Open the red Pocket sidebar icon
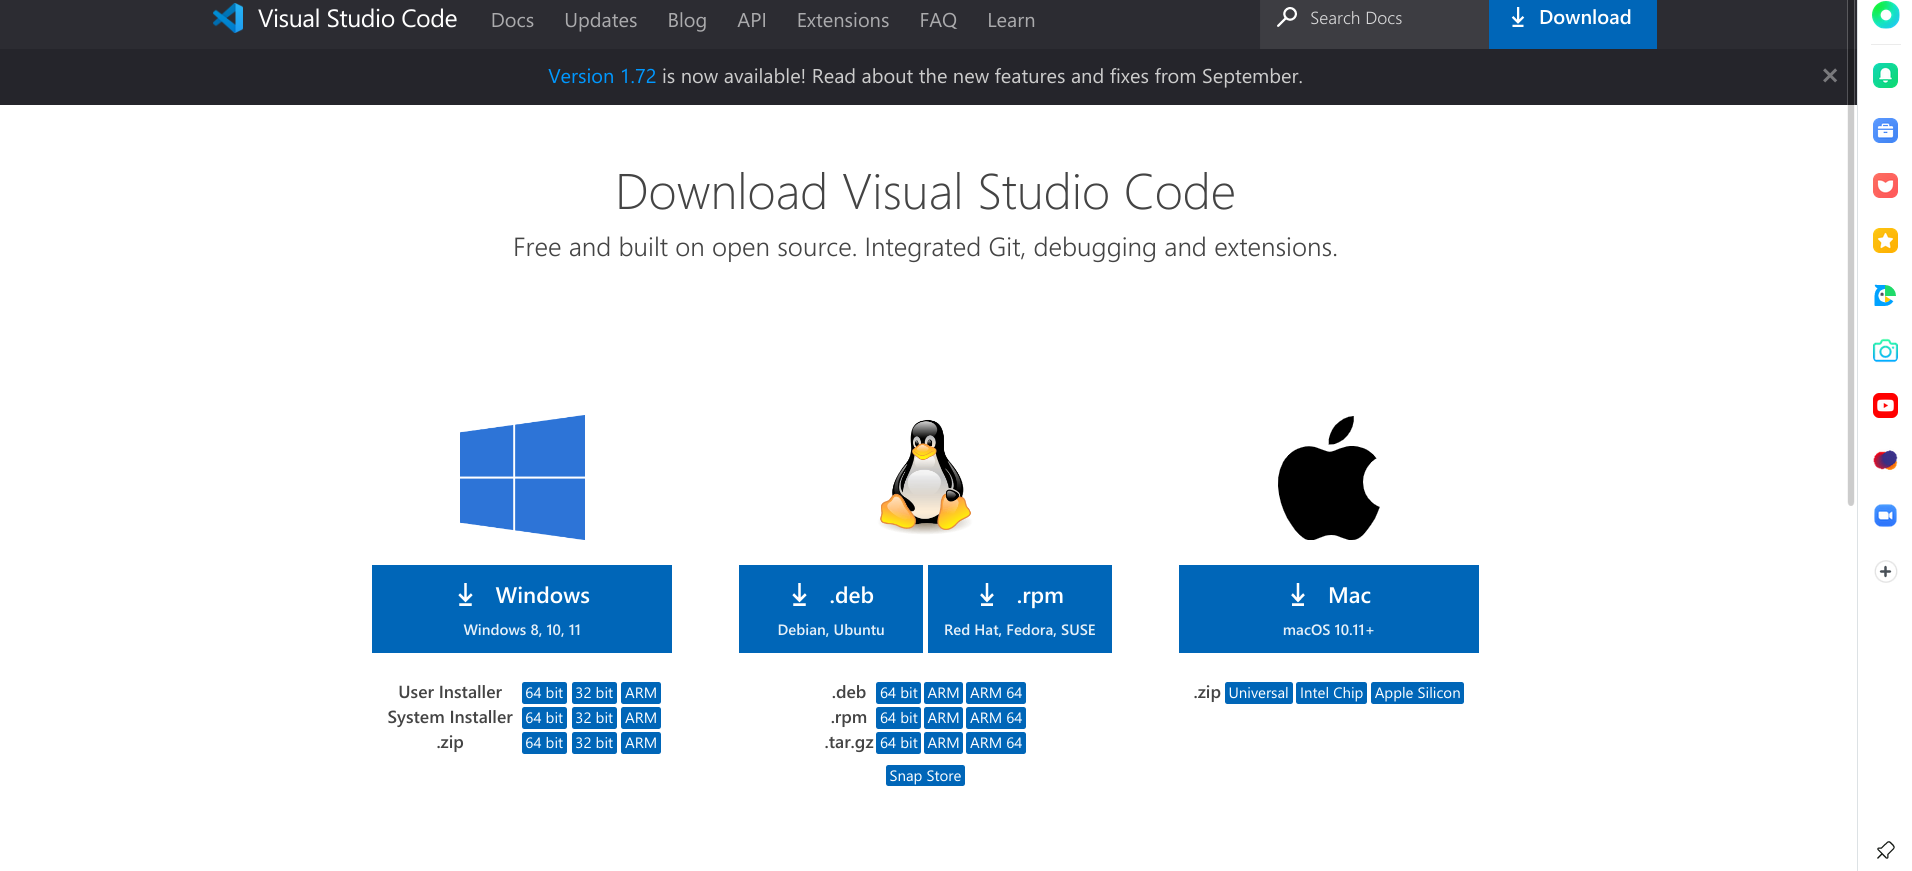 pyautogui.click(x=1885, y=185)
